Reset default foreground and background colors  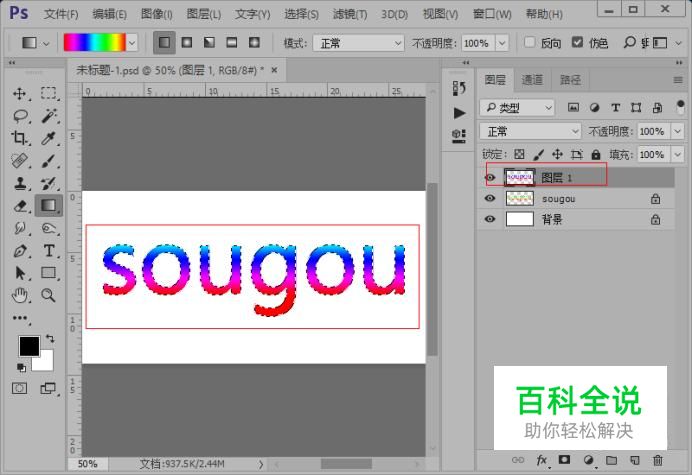[x=21, y=367]
